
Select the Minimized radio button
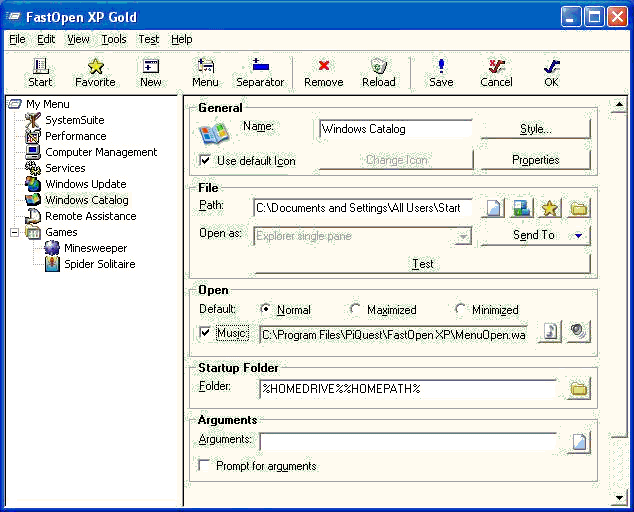(x=460, y=309)
